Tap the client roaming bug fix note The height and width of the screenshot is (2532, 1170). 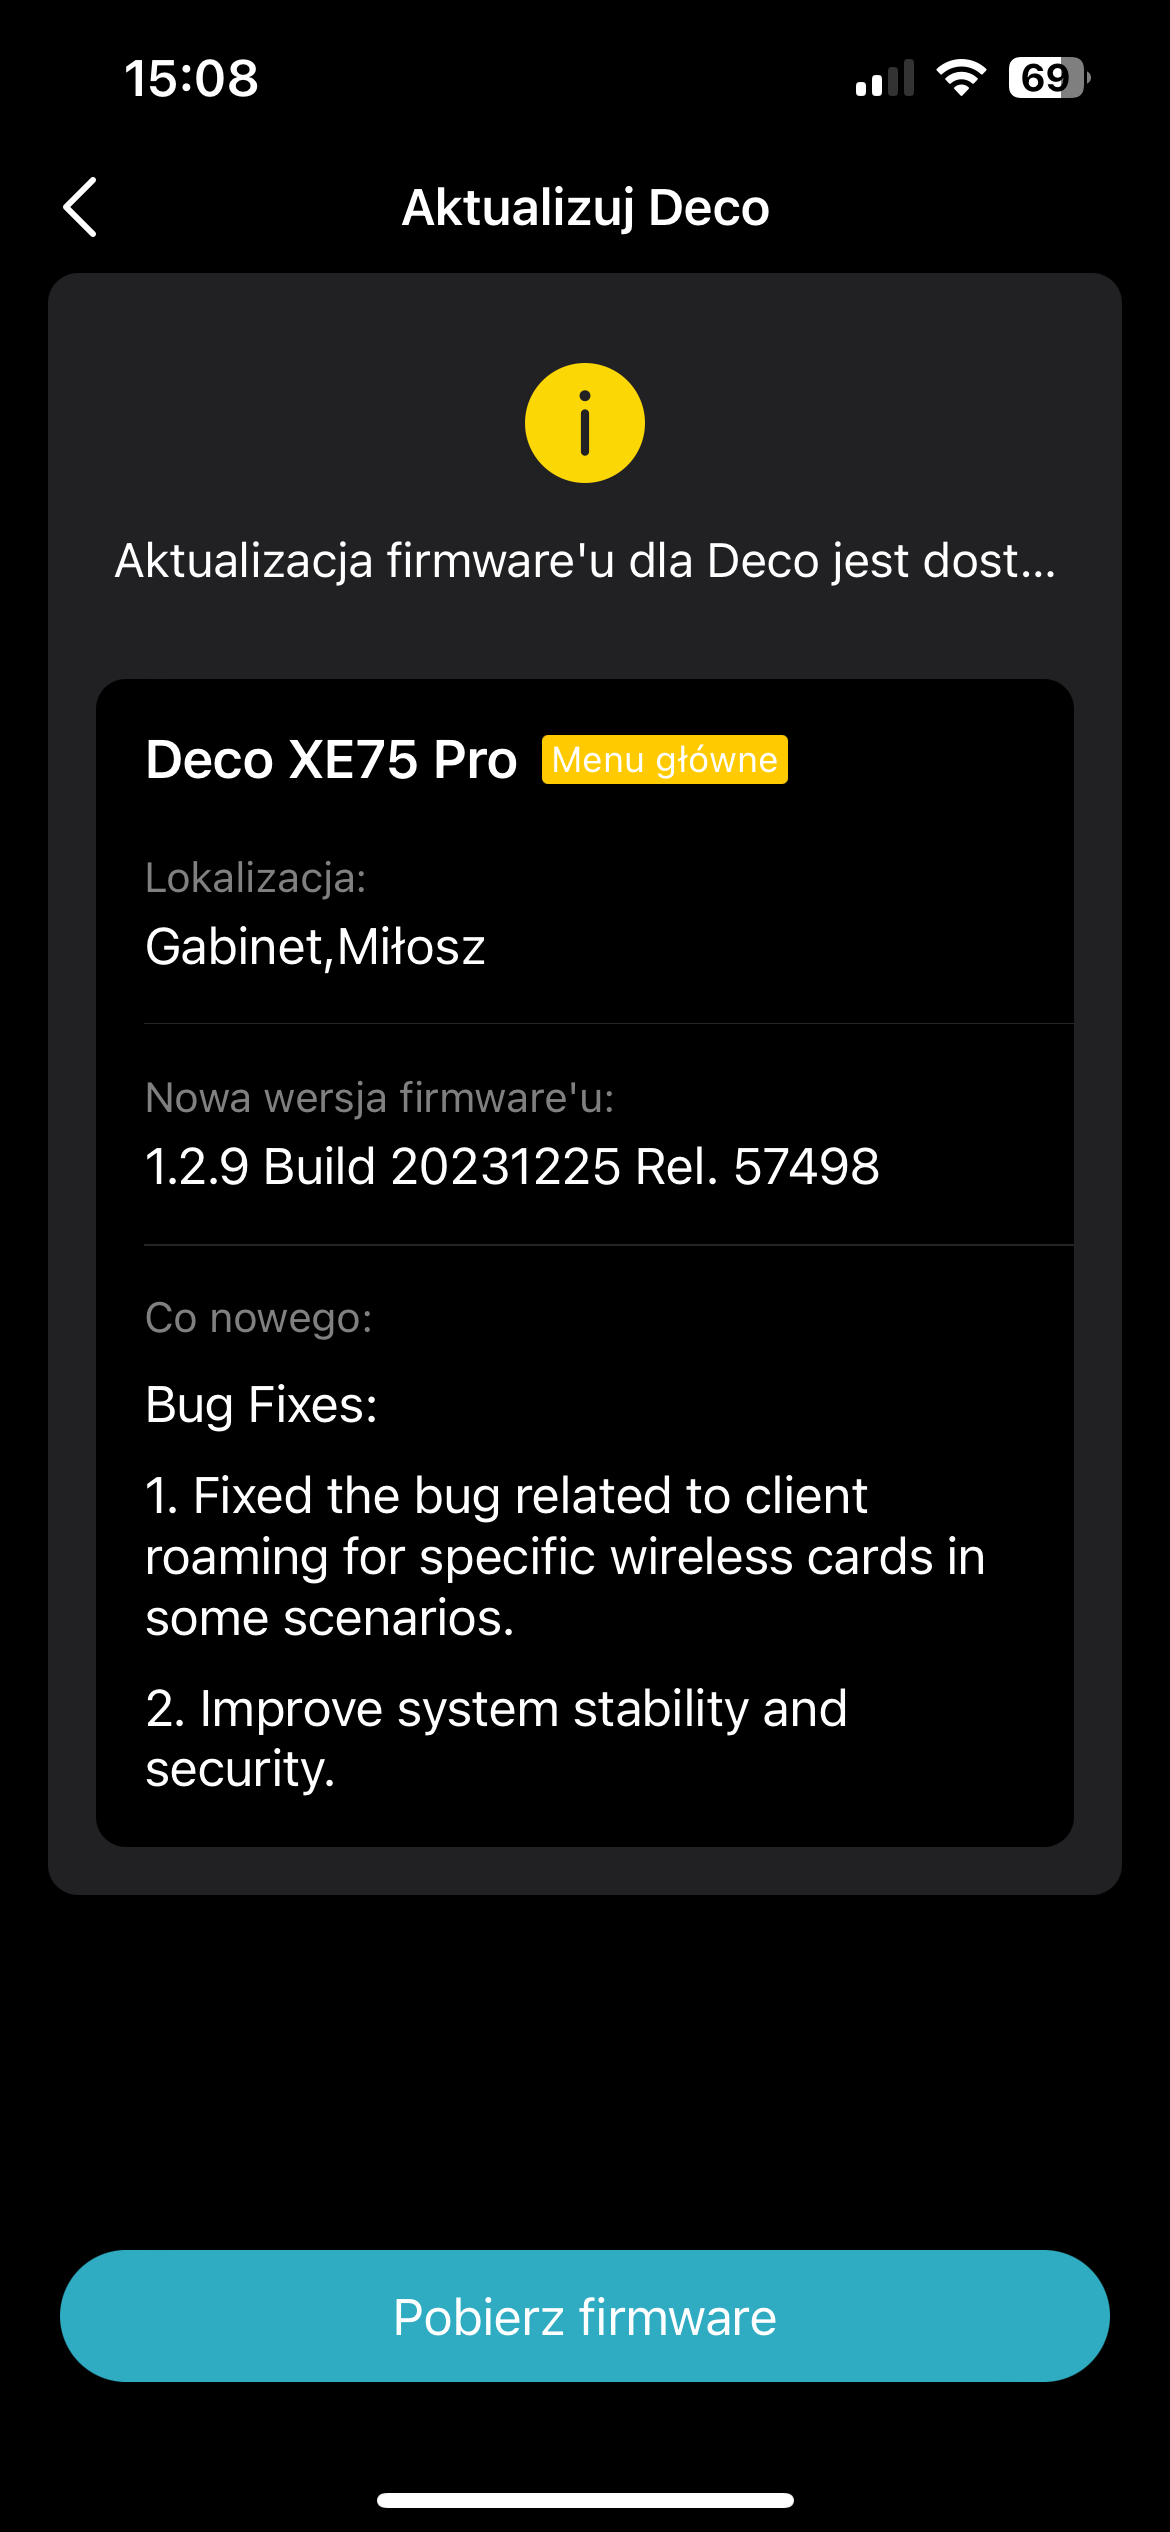point(565,1557)
